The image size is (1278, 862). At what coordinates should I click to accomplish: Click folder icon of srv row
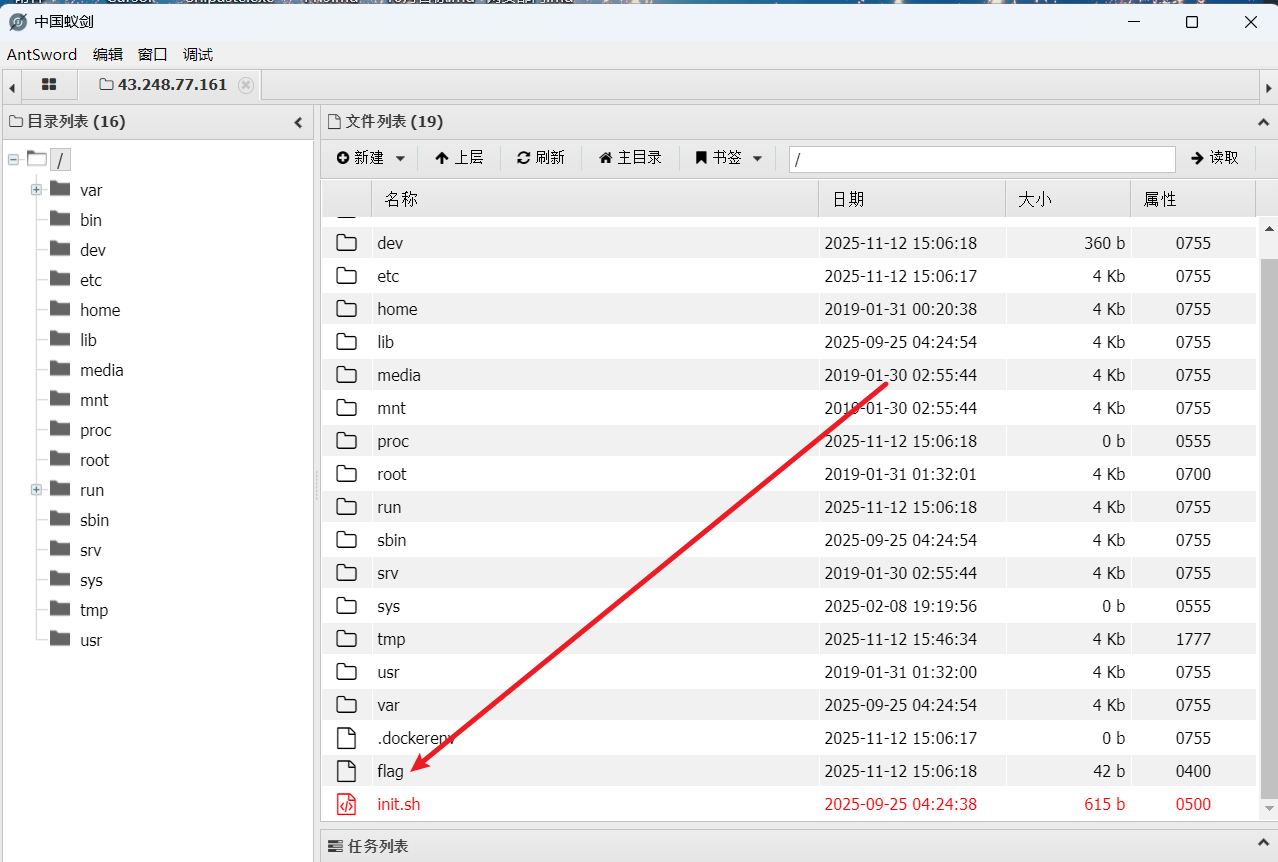pos(346,573)
